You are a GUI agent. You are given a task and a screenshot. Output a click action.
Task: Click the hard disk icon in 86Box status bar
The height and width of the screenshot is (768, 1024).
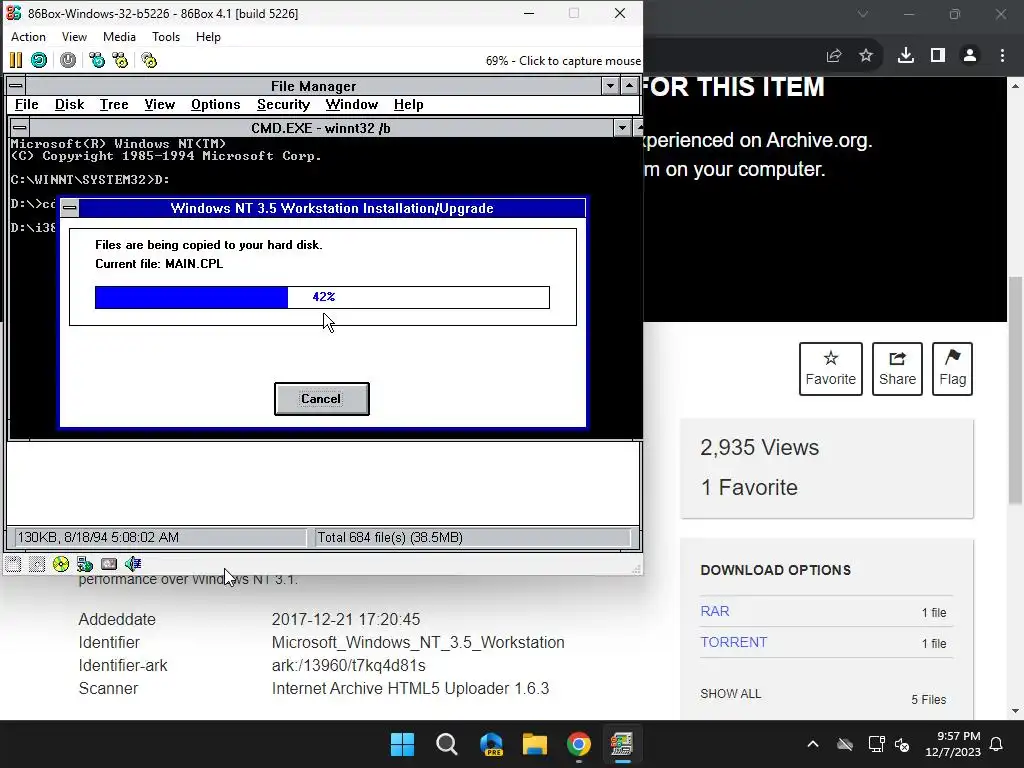pos(109,564)
